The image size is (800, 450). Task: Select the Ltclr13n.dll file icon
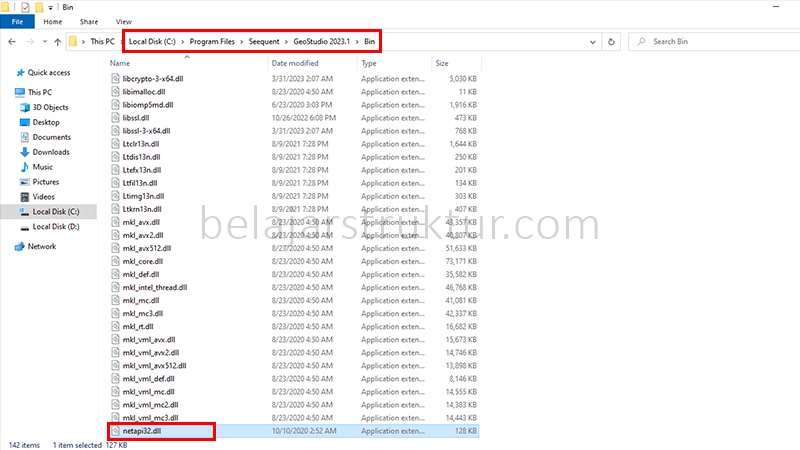115,144
